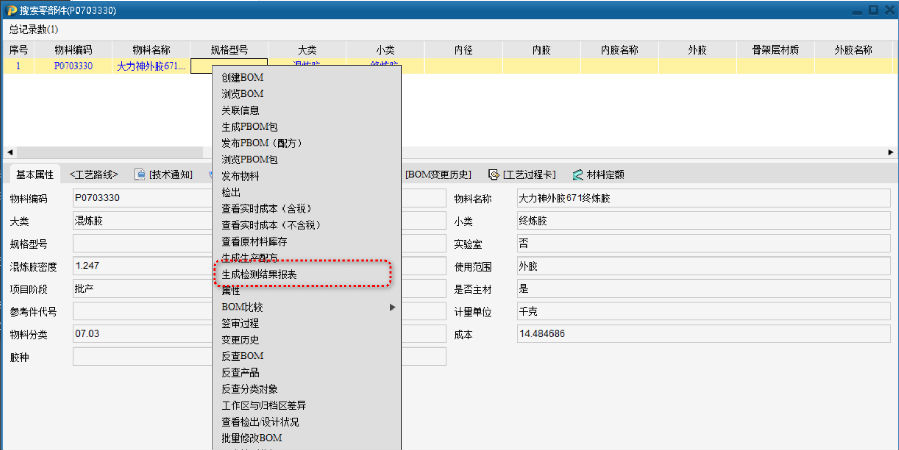899x450 pixels.
Task: Select 生成生产配方 menu entry
Action: pos(249,257)
